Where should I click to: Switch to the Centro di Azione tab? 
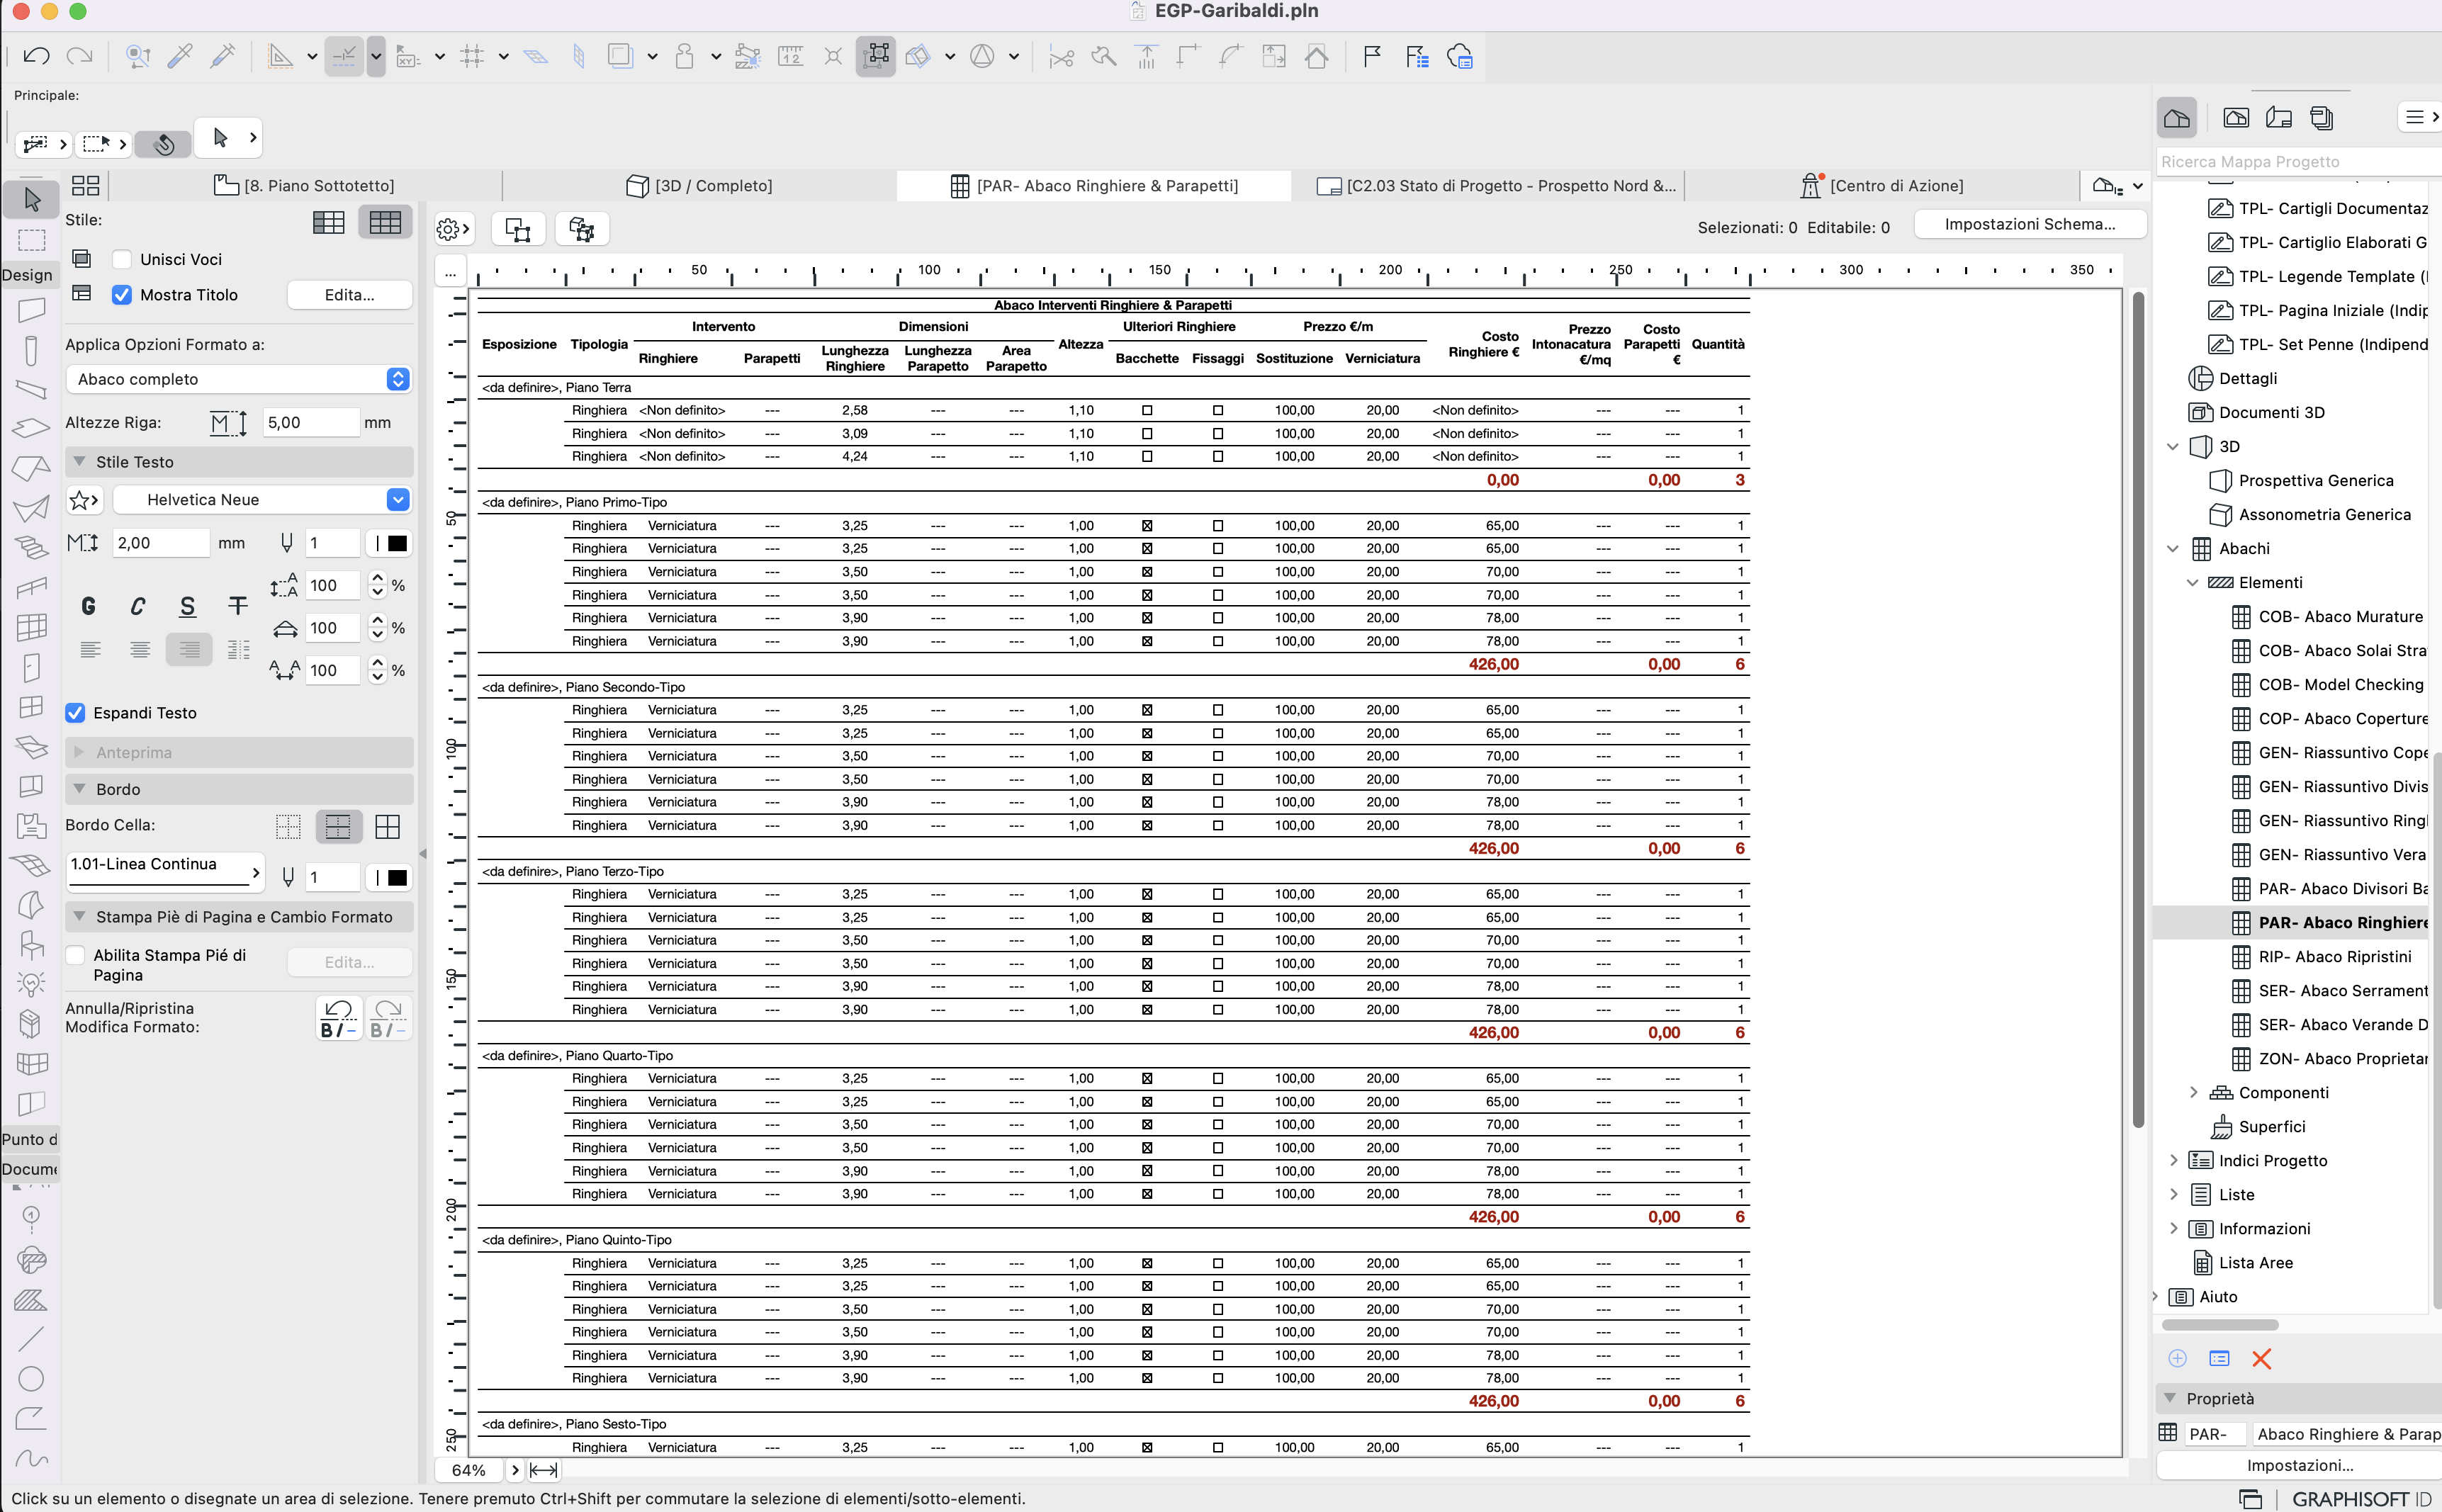1882,186
